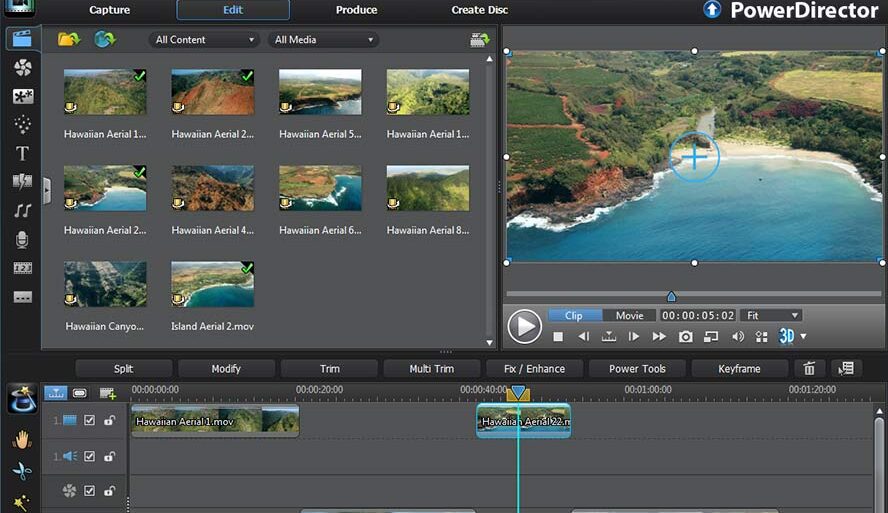
Task: Open the Particle Room icon
Action: [x=22, y=125]
